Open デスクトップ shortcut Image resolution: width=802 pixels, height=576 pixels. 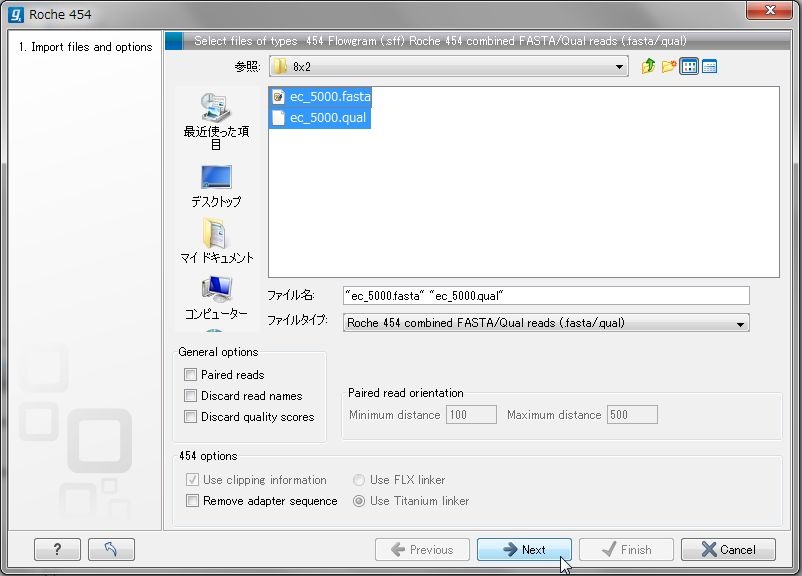[x=216, y=186]
